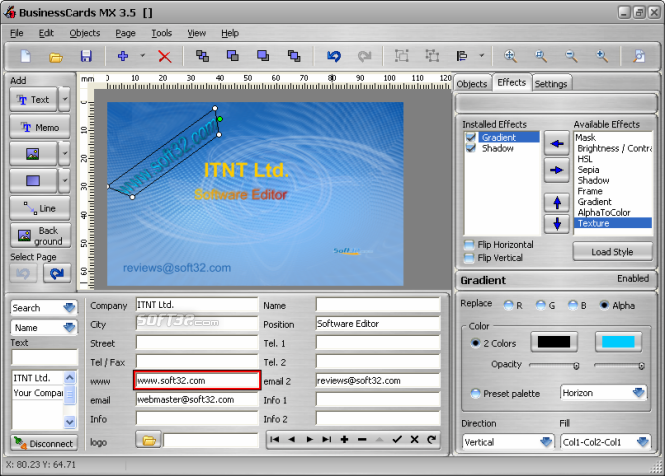The image size is (665, 476).
Task: Click the Memo button
Action: [x=40, y=127]
